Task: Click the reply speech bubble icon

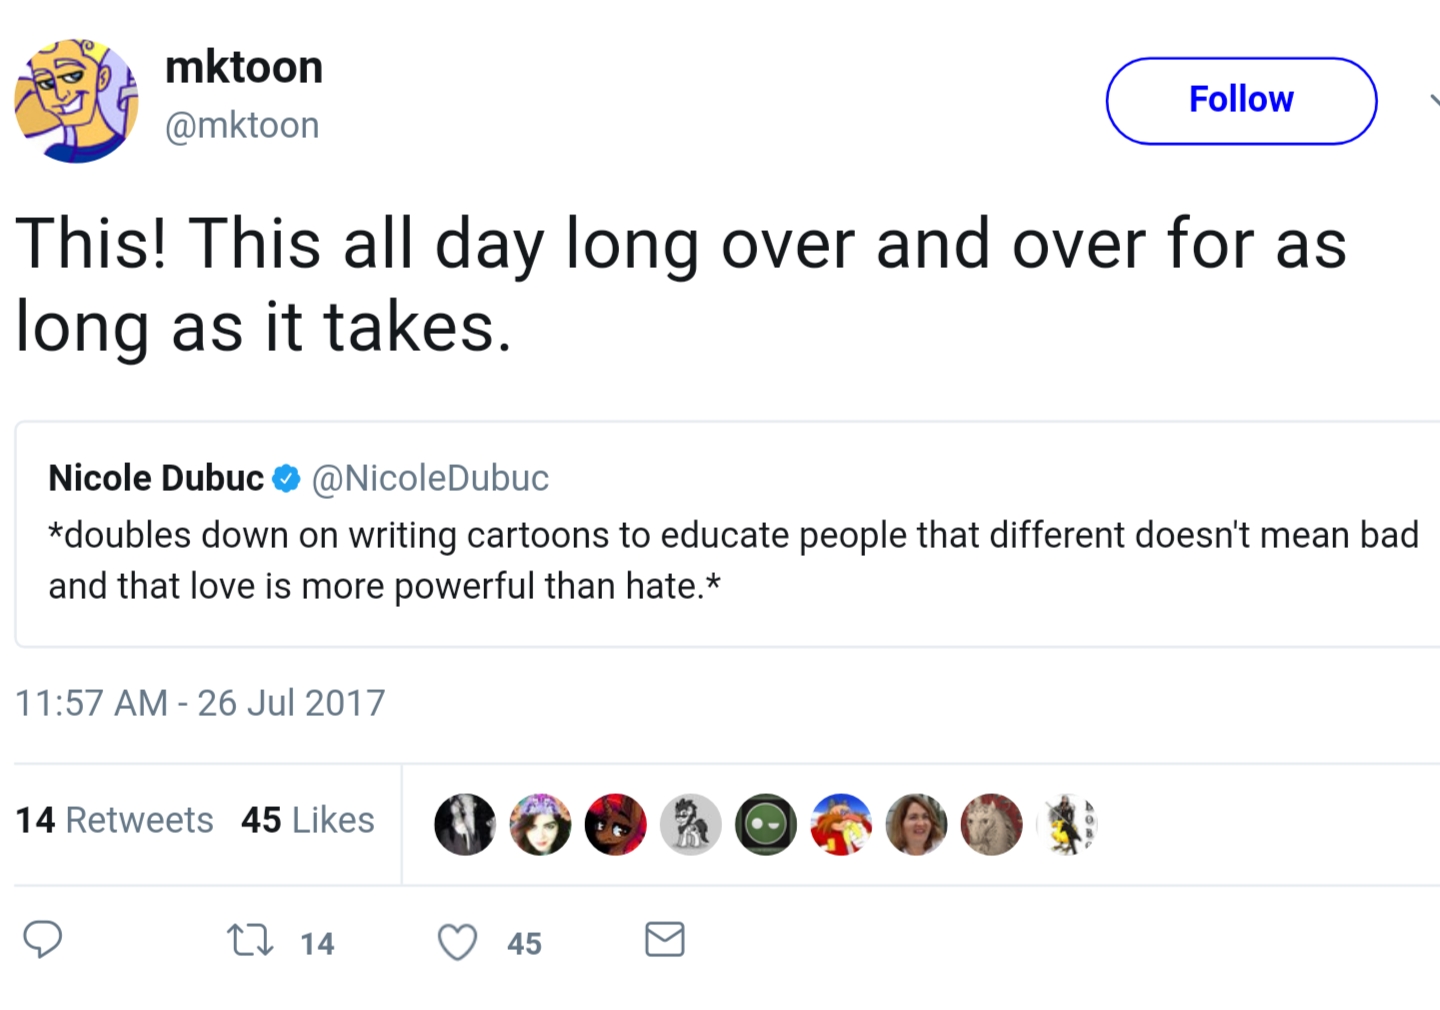Action: [43, 940]
